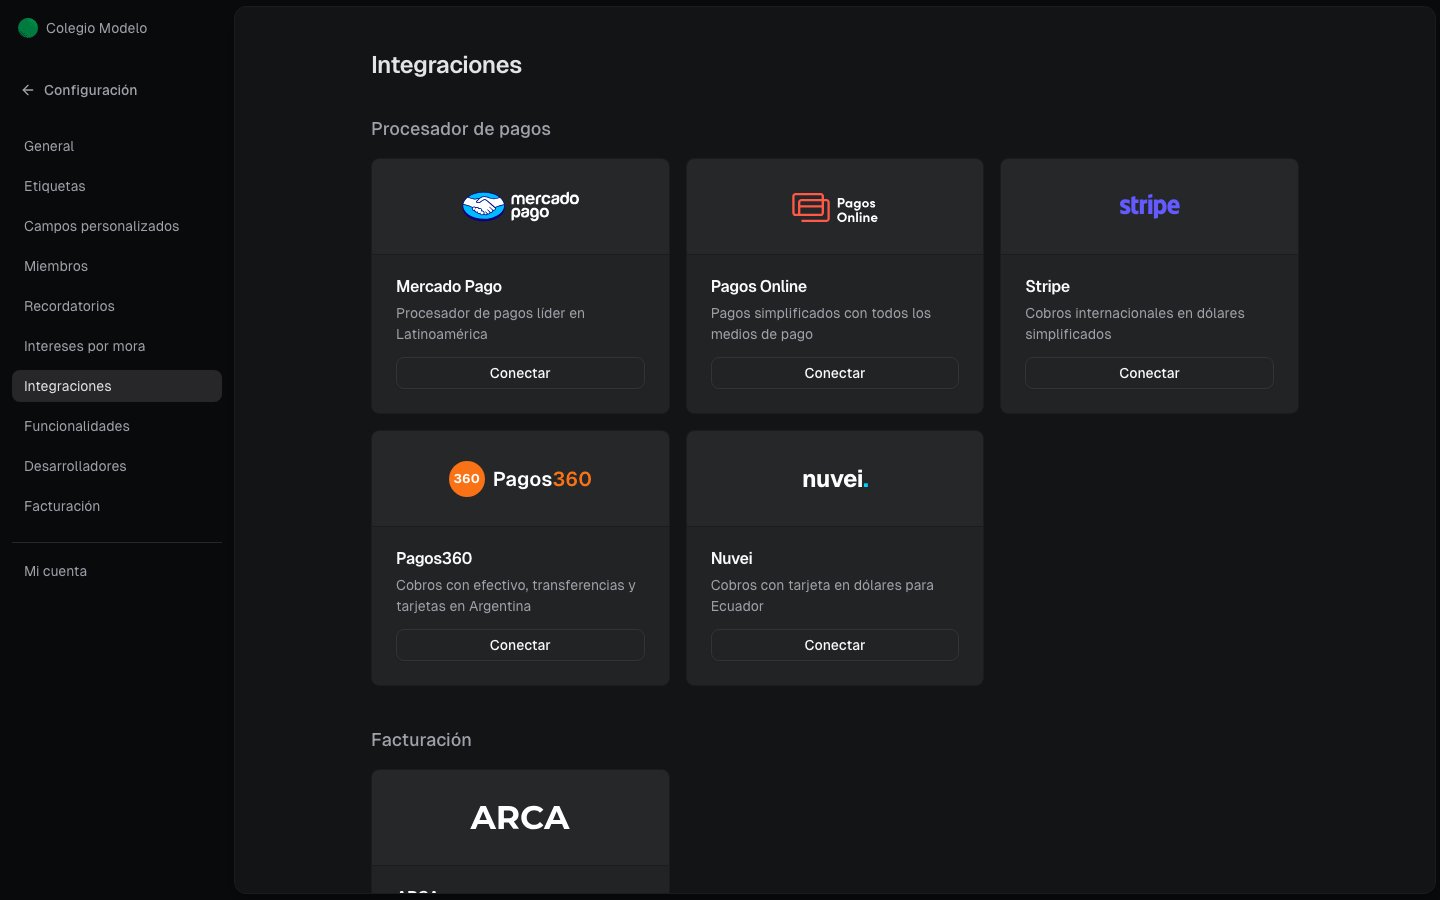
Task: Click the Colegio Modelo name label
Action: (96, 28)
